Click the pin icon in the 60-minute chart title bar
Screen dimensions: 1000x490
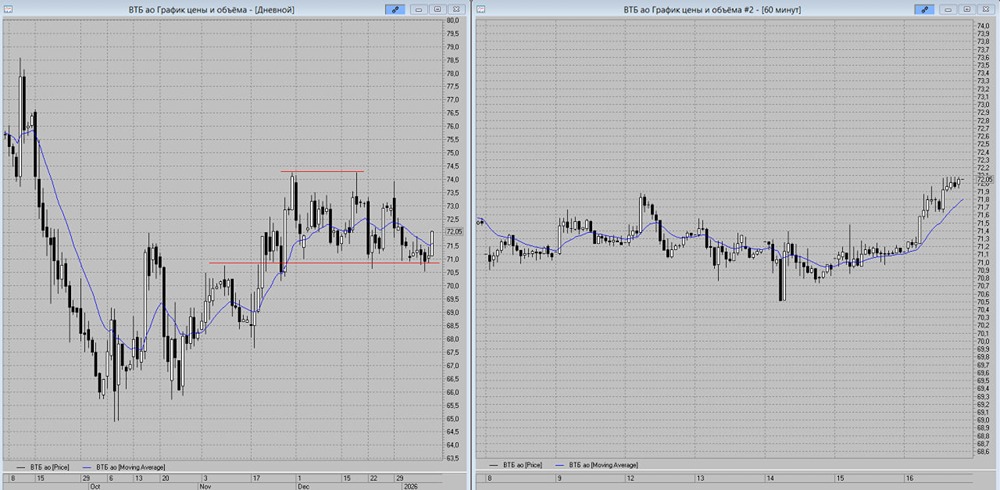(924, 10)
